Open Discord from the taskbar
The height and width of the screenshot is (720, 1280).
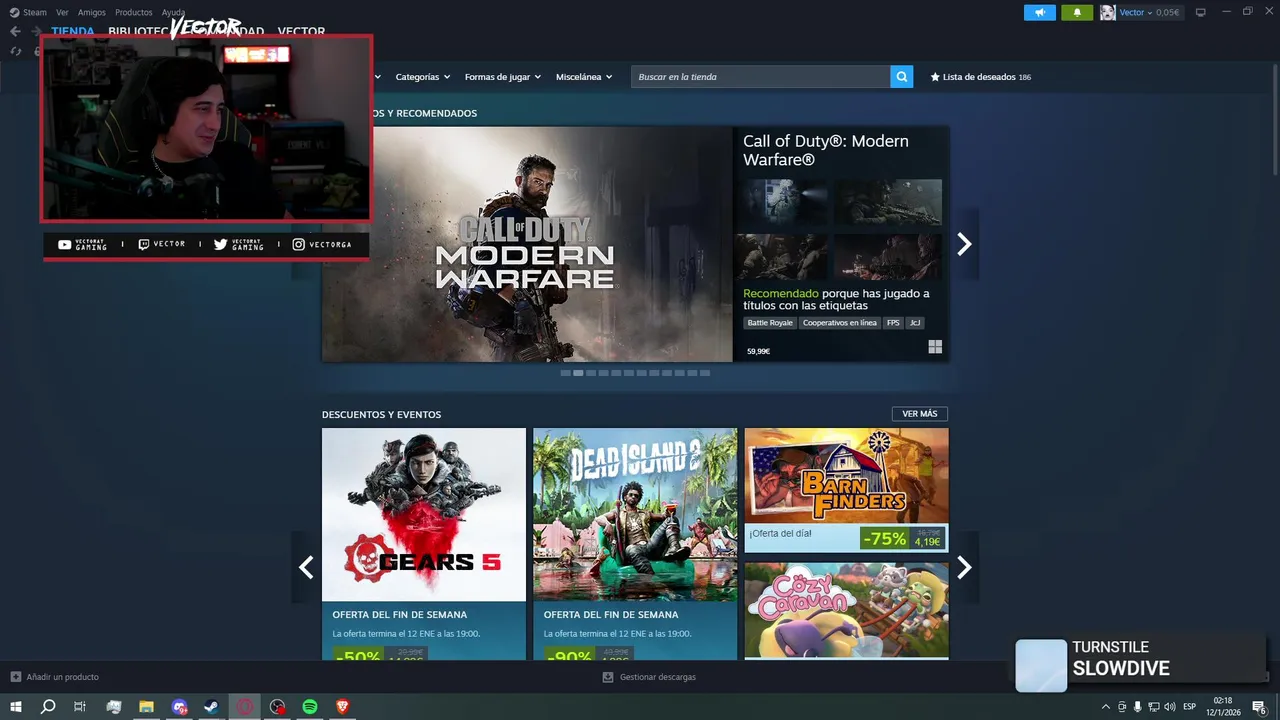click(179, 707)
